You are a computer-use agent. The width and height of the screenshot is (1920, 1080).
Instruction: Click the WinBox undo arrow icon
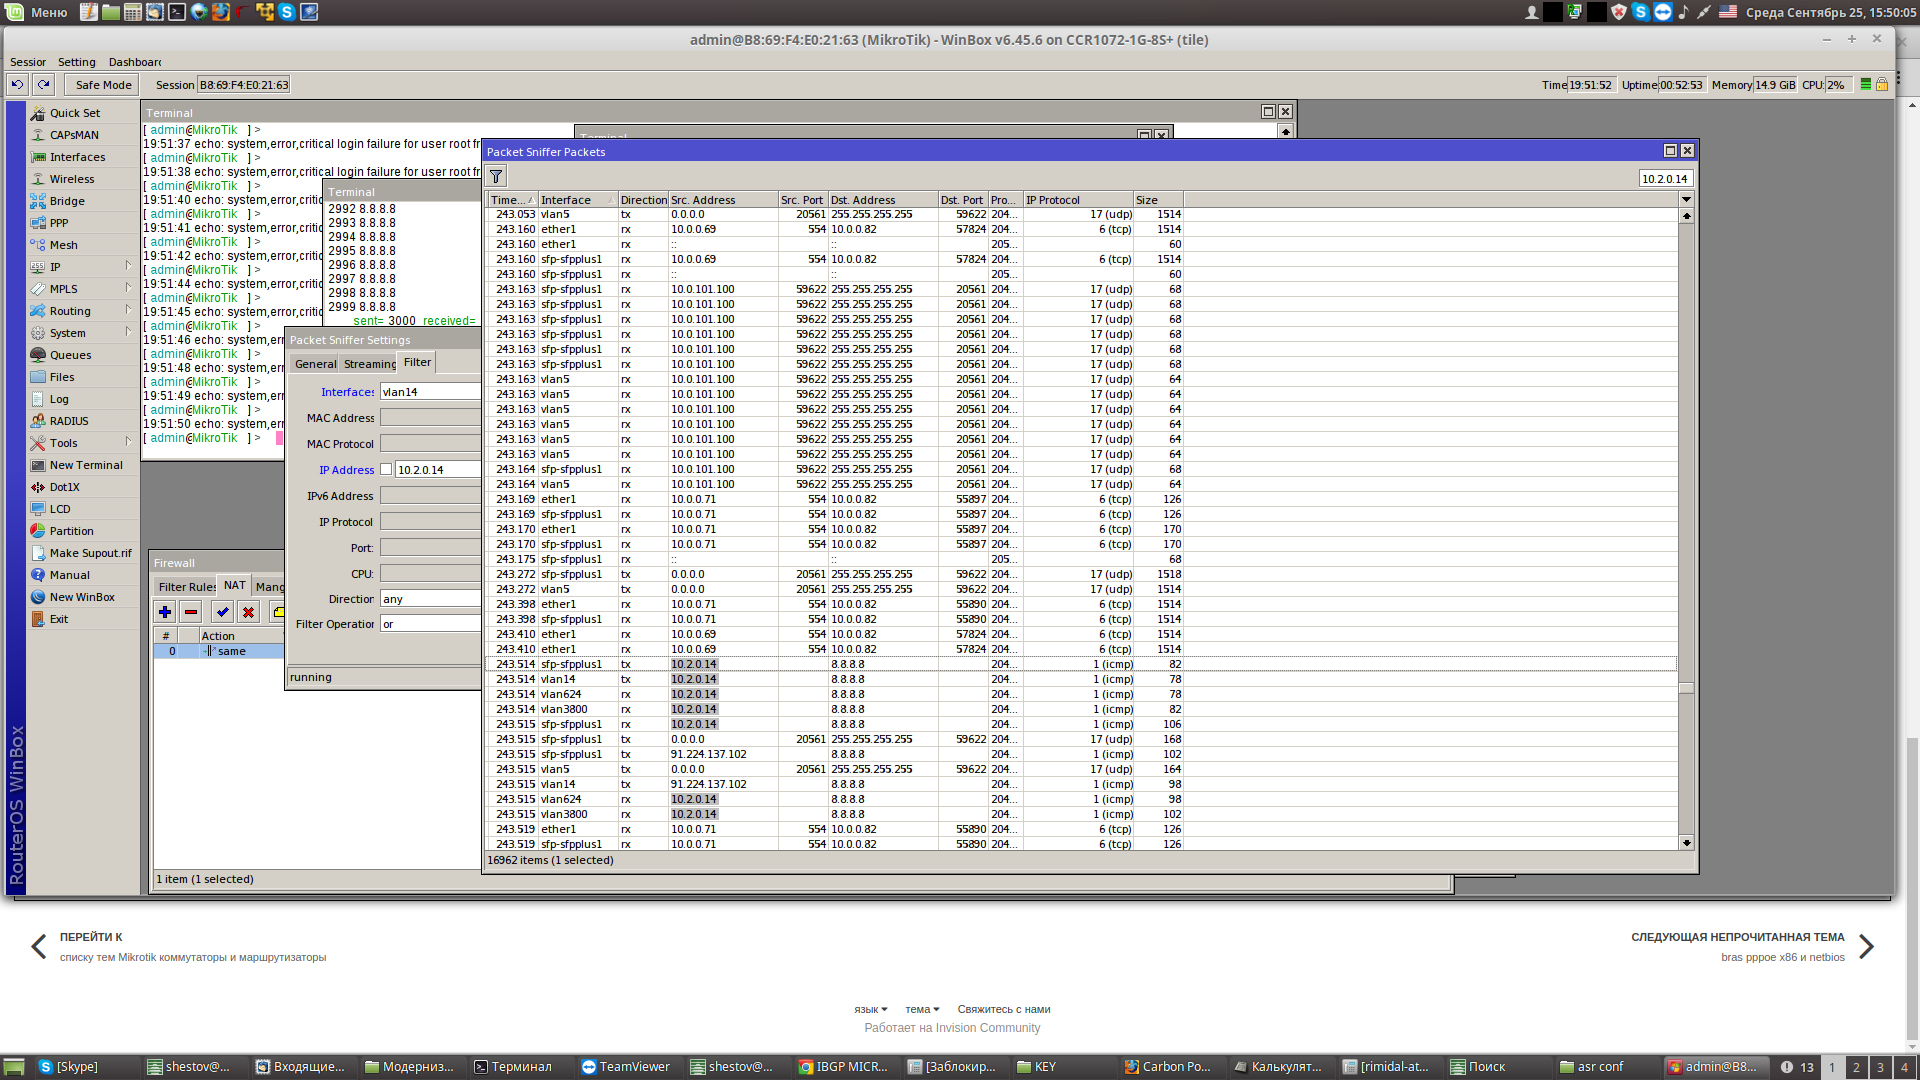(17, 85)
